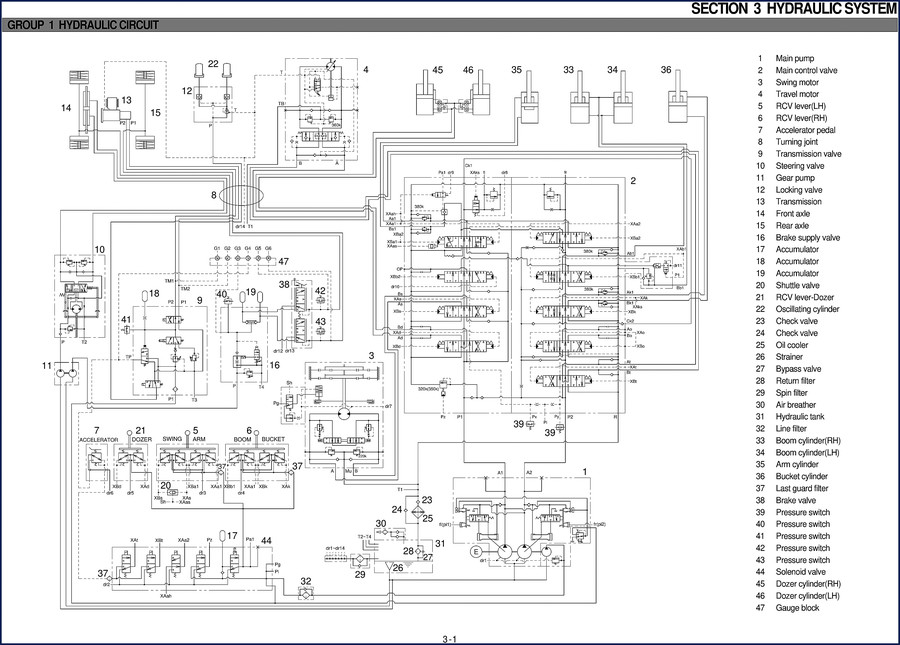Click 'Bucket cylinder' legend entry
The image size is (900, 645).
pyautogui.click(x=801, y=476)
